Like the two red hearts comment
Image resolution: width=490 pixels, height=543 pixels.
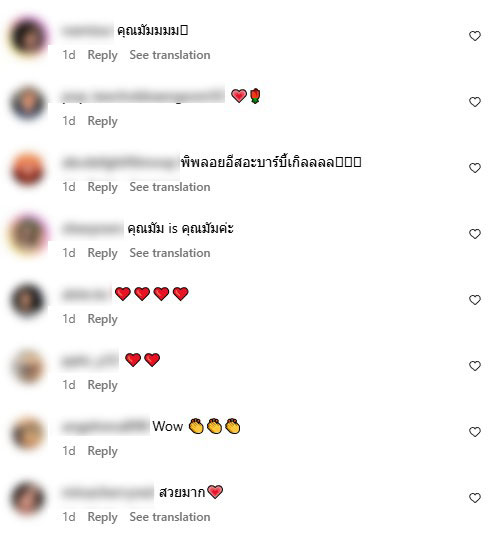[x=474, y=366]
